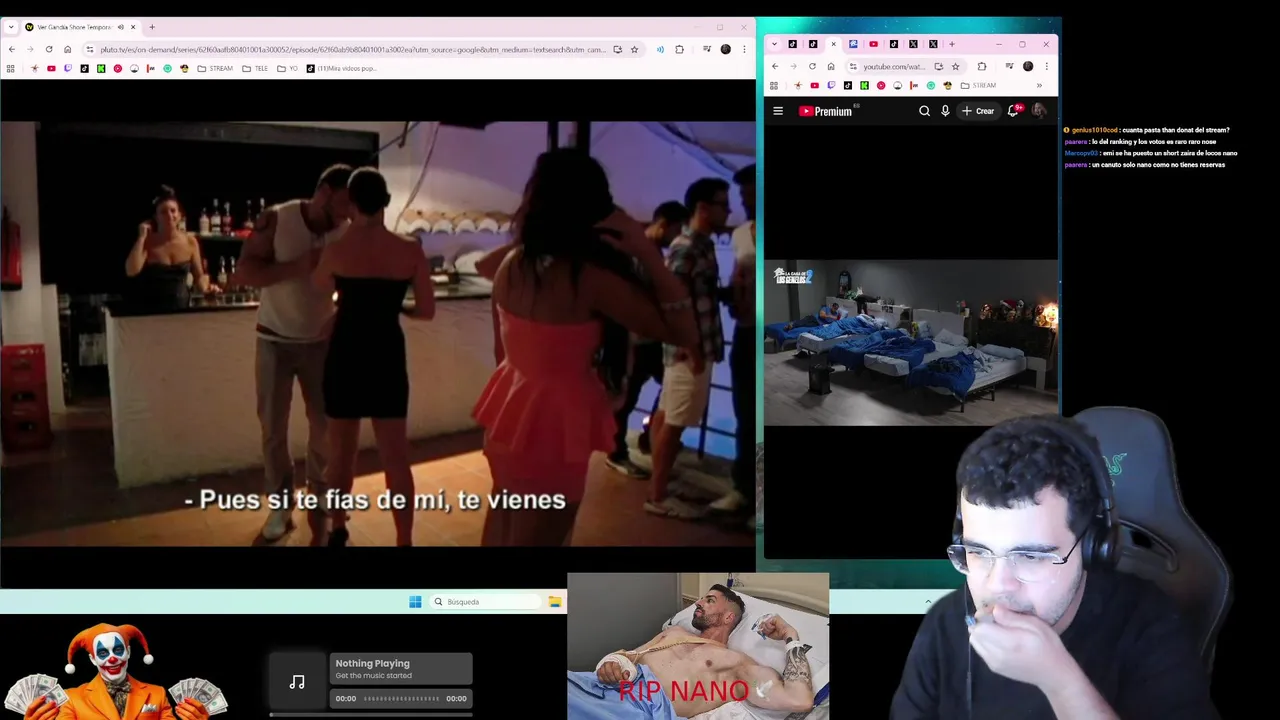Screen dimensions: 1280x720
Task: Click the taskbar Búsqueda search box
Action: 486,602
